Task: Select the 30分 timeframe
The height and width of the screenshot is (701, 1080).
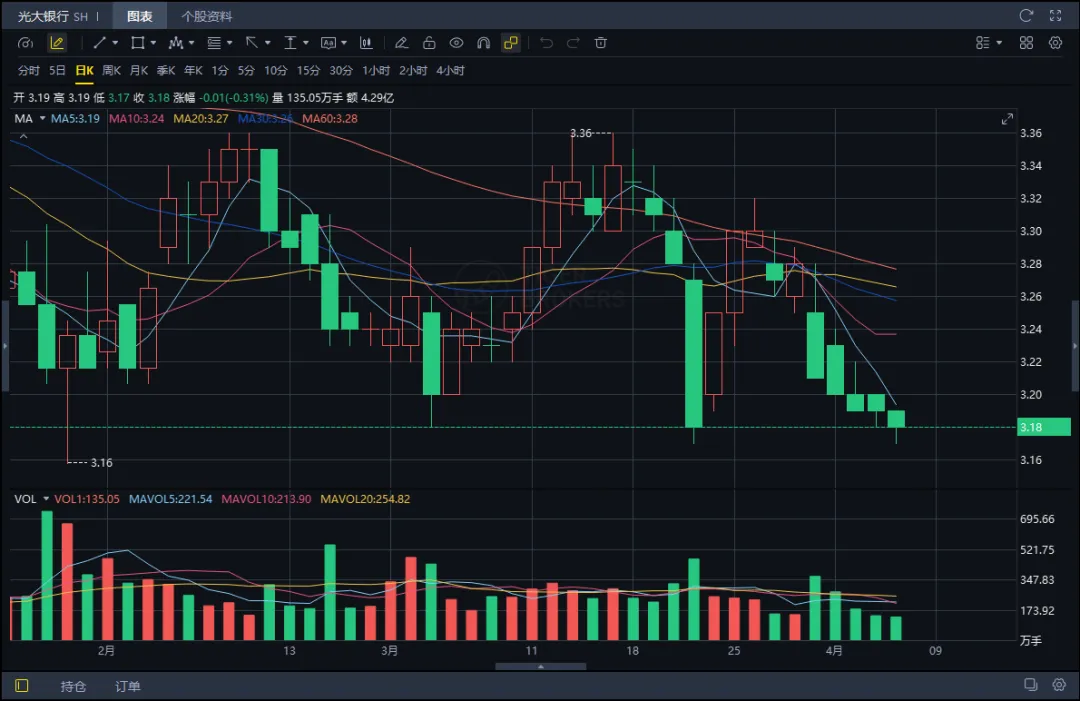Action: 341,70
